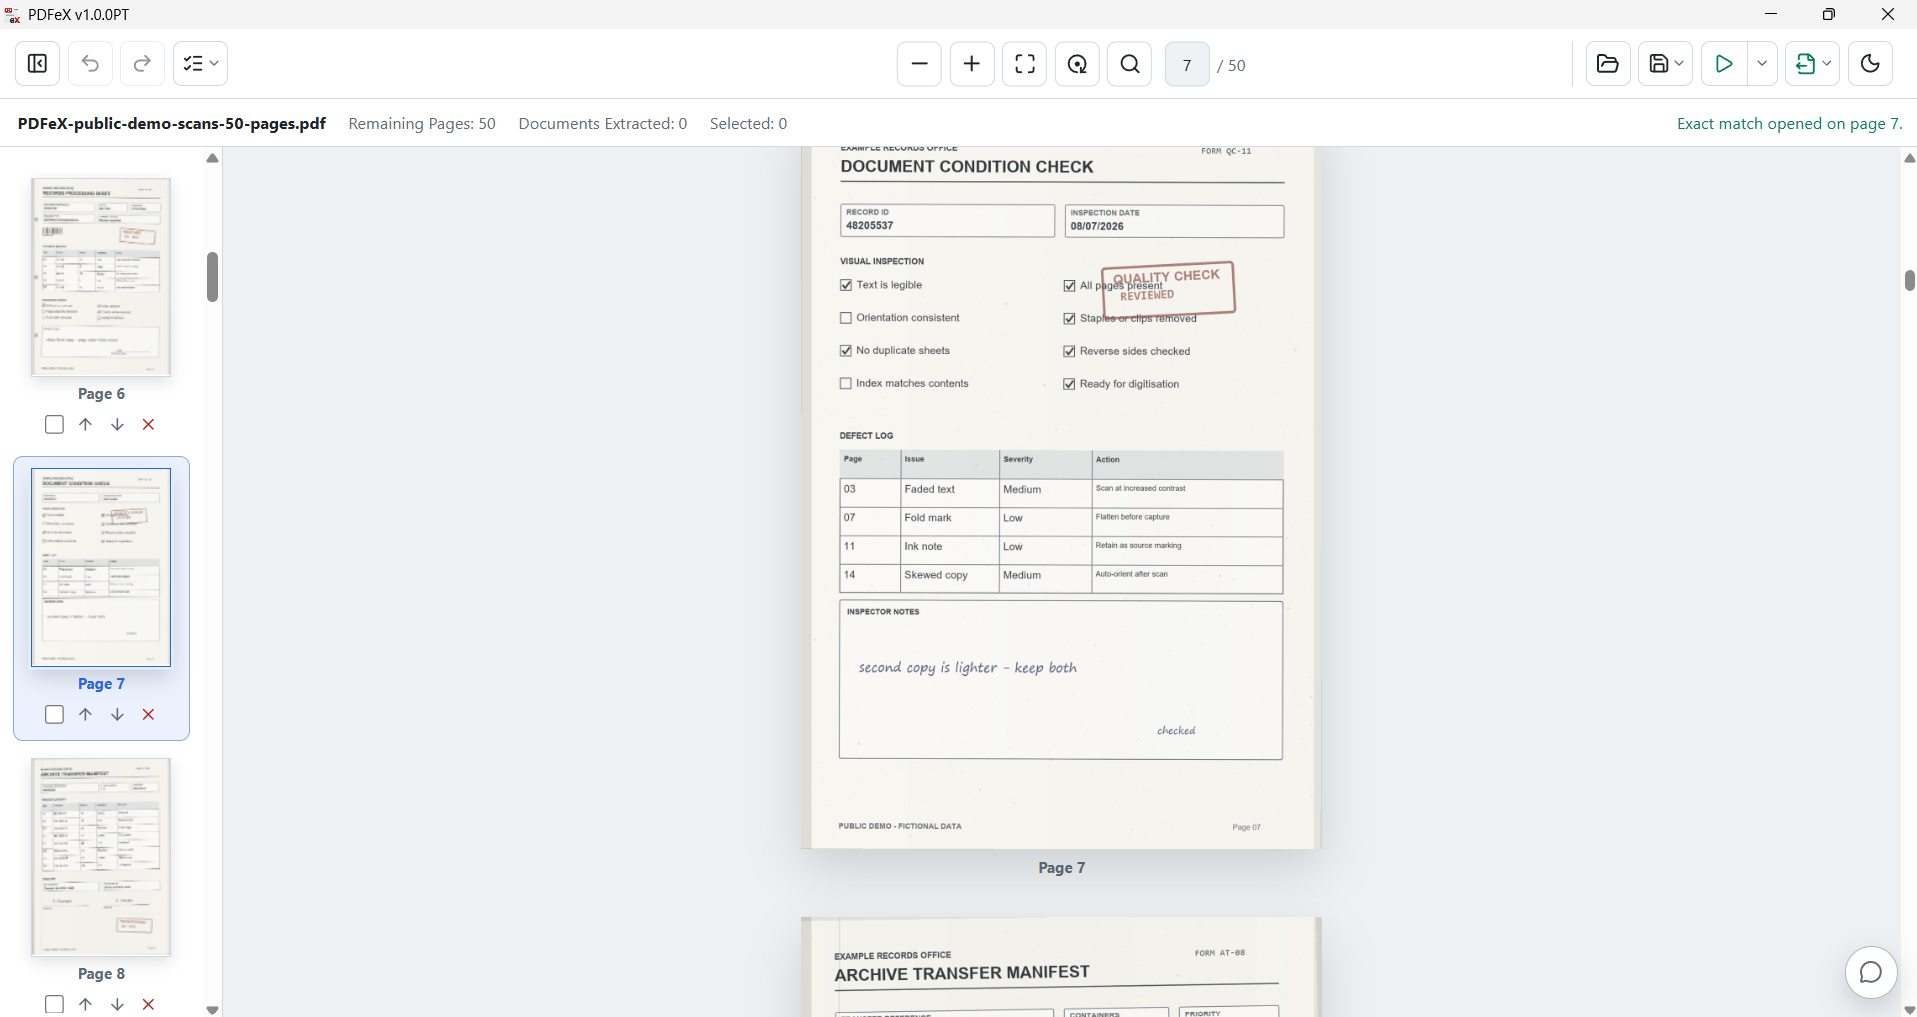Click the 'Remaining Pages: 50' text

(422, 124)
